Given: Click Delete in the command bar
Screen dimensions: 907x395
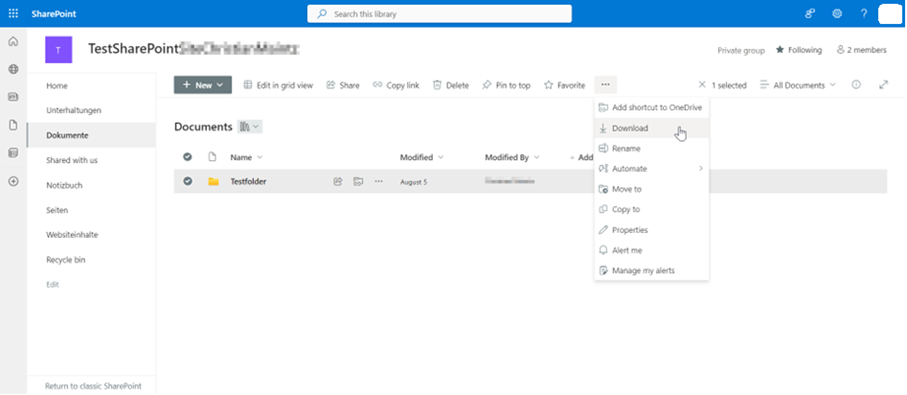Looking at the screenshot, I should [x=451, y=85].
